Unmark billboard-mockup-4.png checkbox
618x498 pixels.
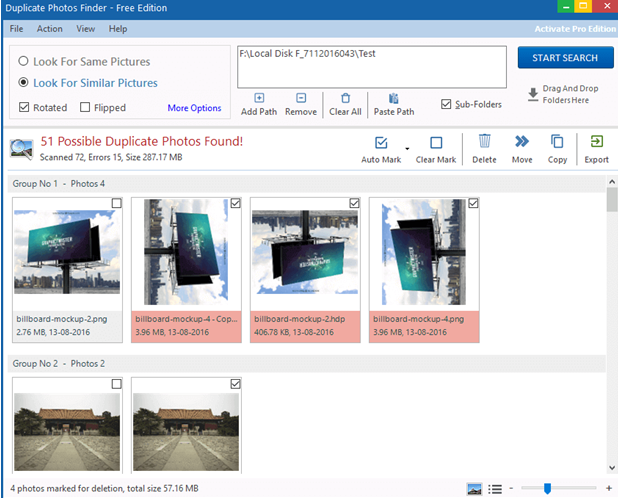click(473, 203)
